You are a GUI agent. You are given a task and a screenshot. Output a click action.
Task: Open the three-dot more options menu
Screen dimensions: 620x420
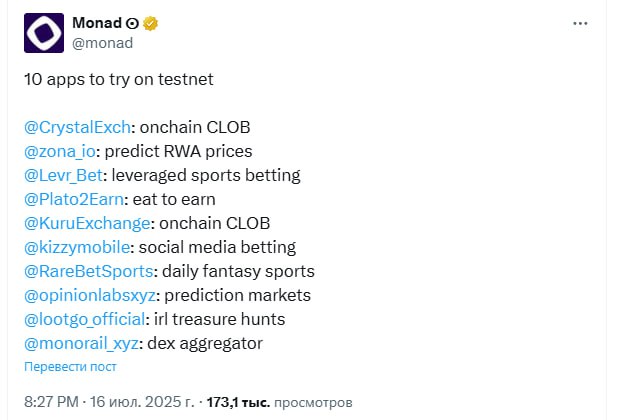pyautogui.click(x=580, y=24)
